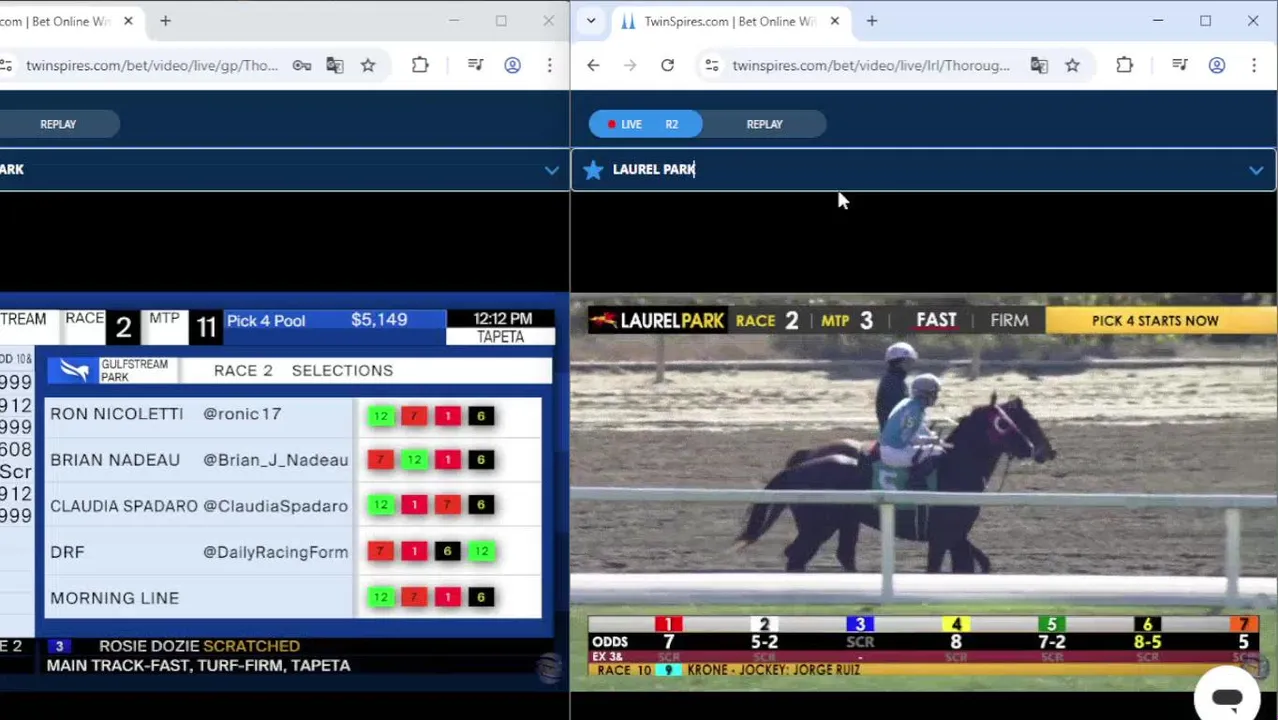Reload the page in right browser window

coord(667,65)
